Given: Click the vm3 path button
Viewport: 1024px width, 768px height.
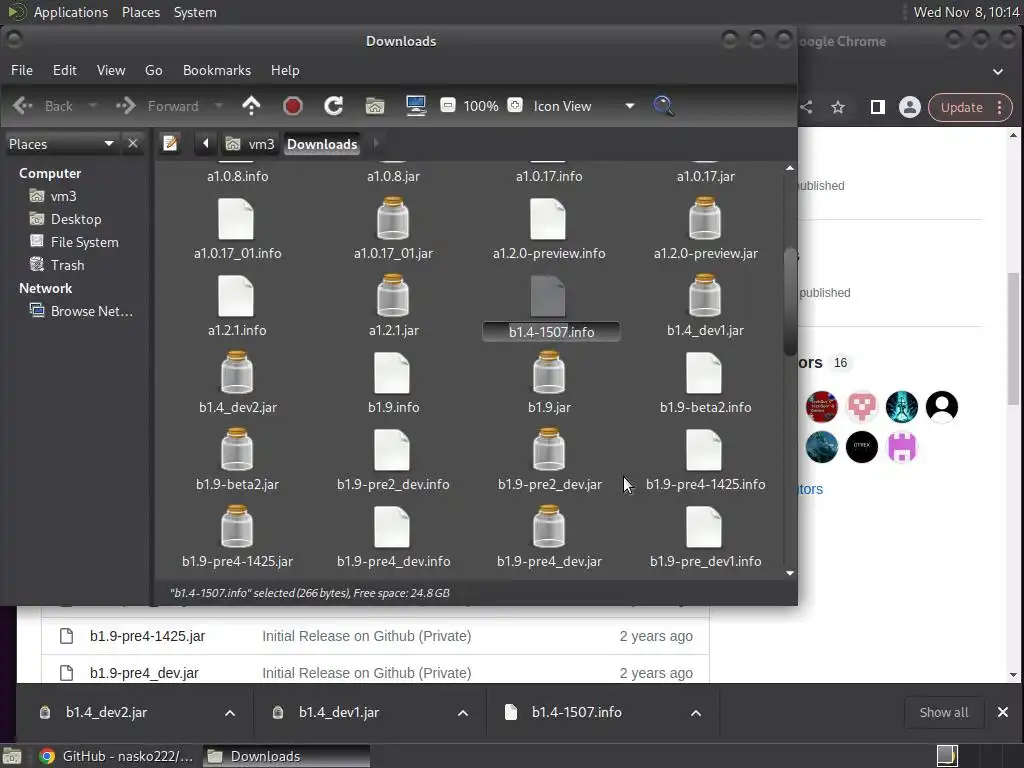Looking at the screenshot, I should (x=250, y=144).
